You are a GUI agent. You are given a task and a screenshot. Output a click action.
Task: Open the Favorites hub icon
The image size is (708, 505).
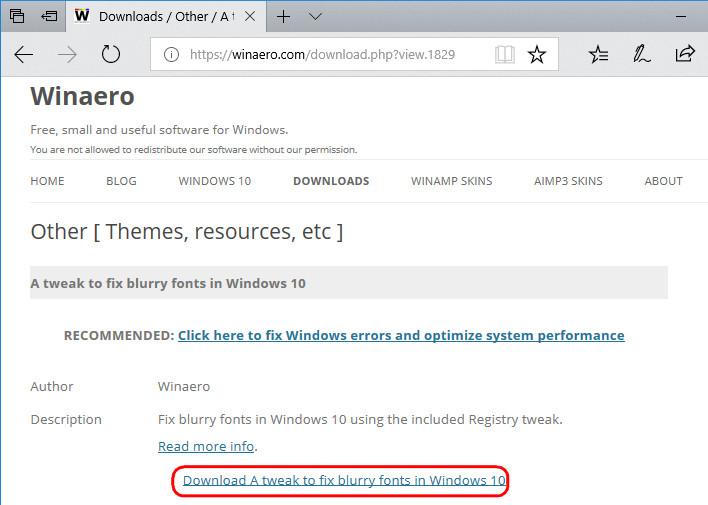599,55
